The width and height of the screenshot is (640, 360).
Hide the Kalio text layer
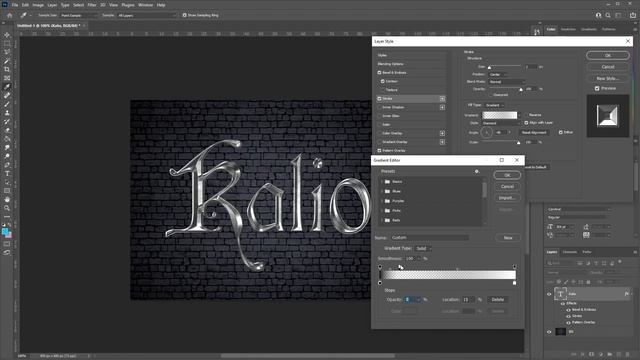[549, 294]
